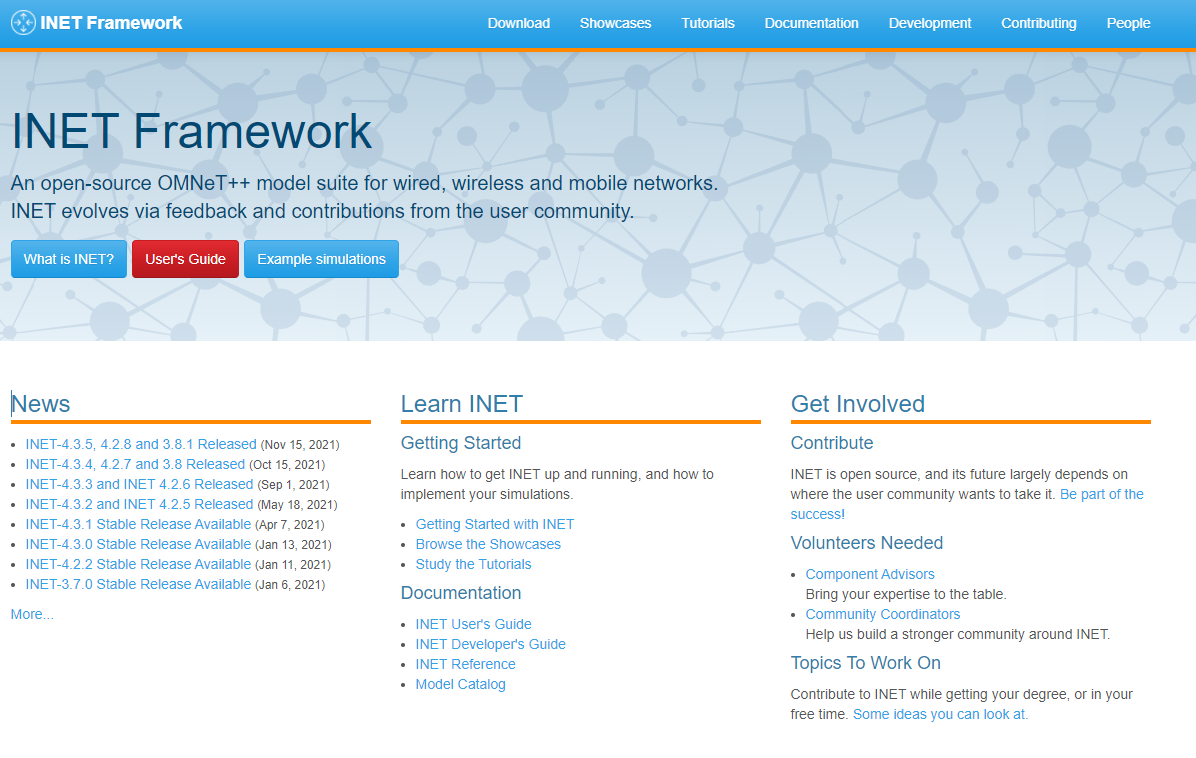The width and height of the screenshot is (1196, 758).
Task: Click text 'Help us build a stronger community around INET.'
Action: coord(958,634)
